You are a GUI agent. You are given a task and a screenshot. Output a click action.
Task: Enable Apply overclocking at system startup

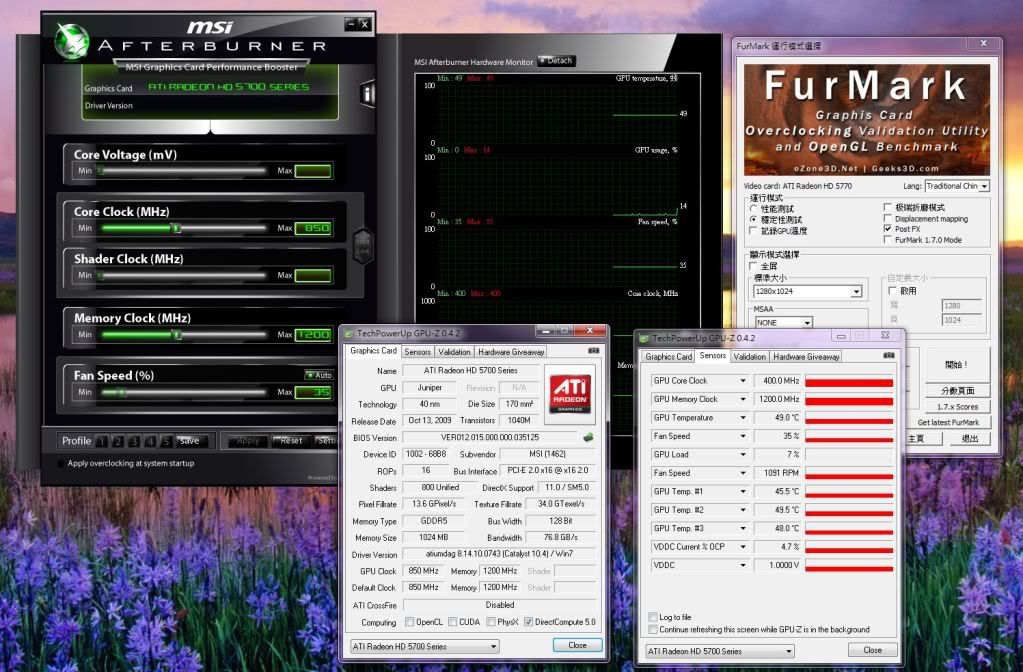coord(61,464)
